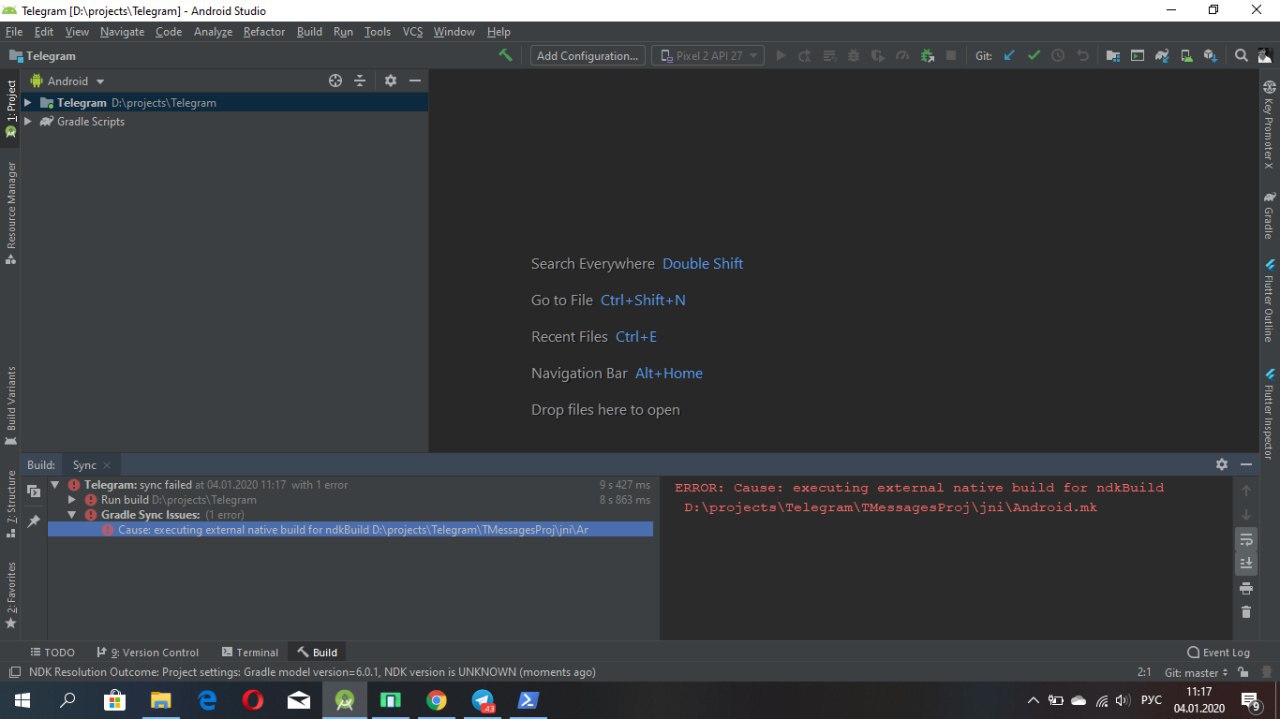This screenshot has width=1280, height=719.
Task: Click the user avatar icon in toolbar
Action: (1265, 56)
